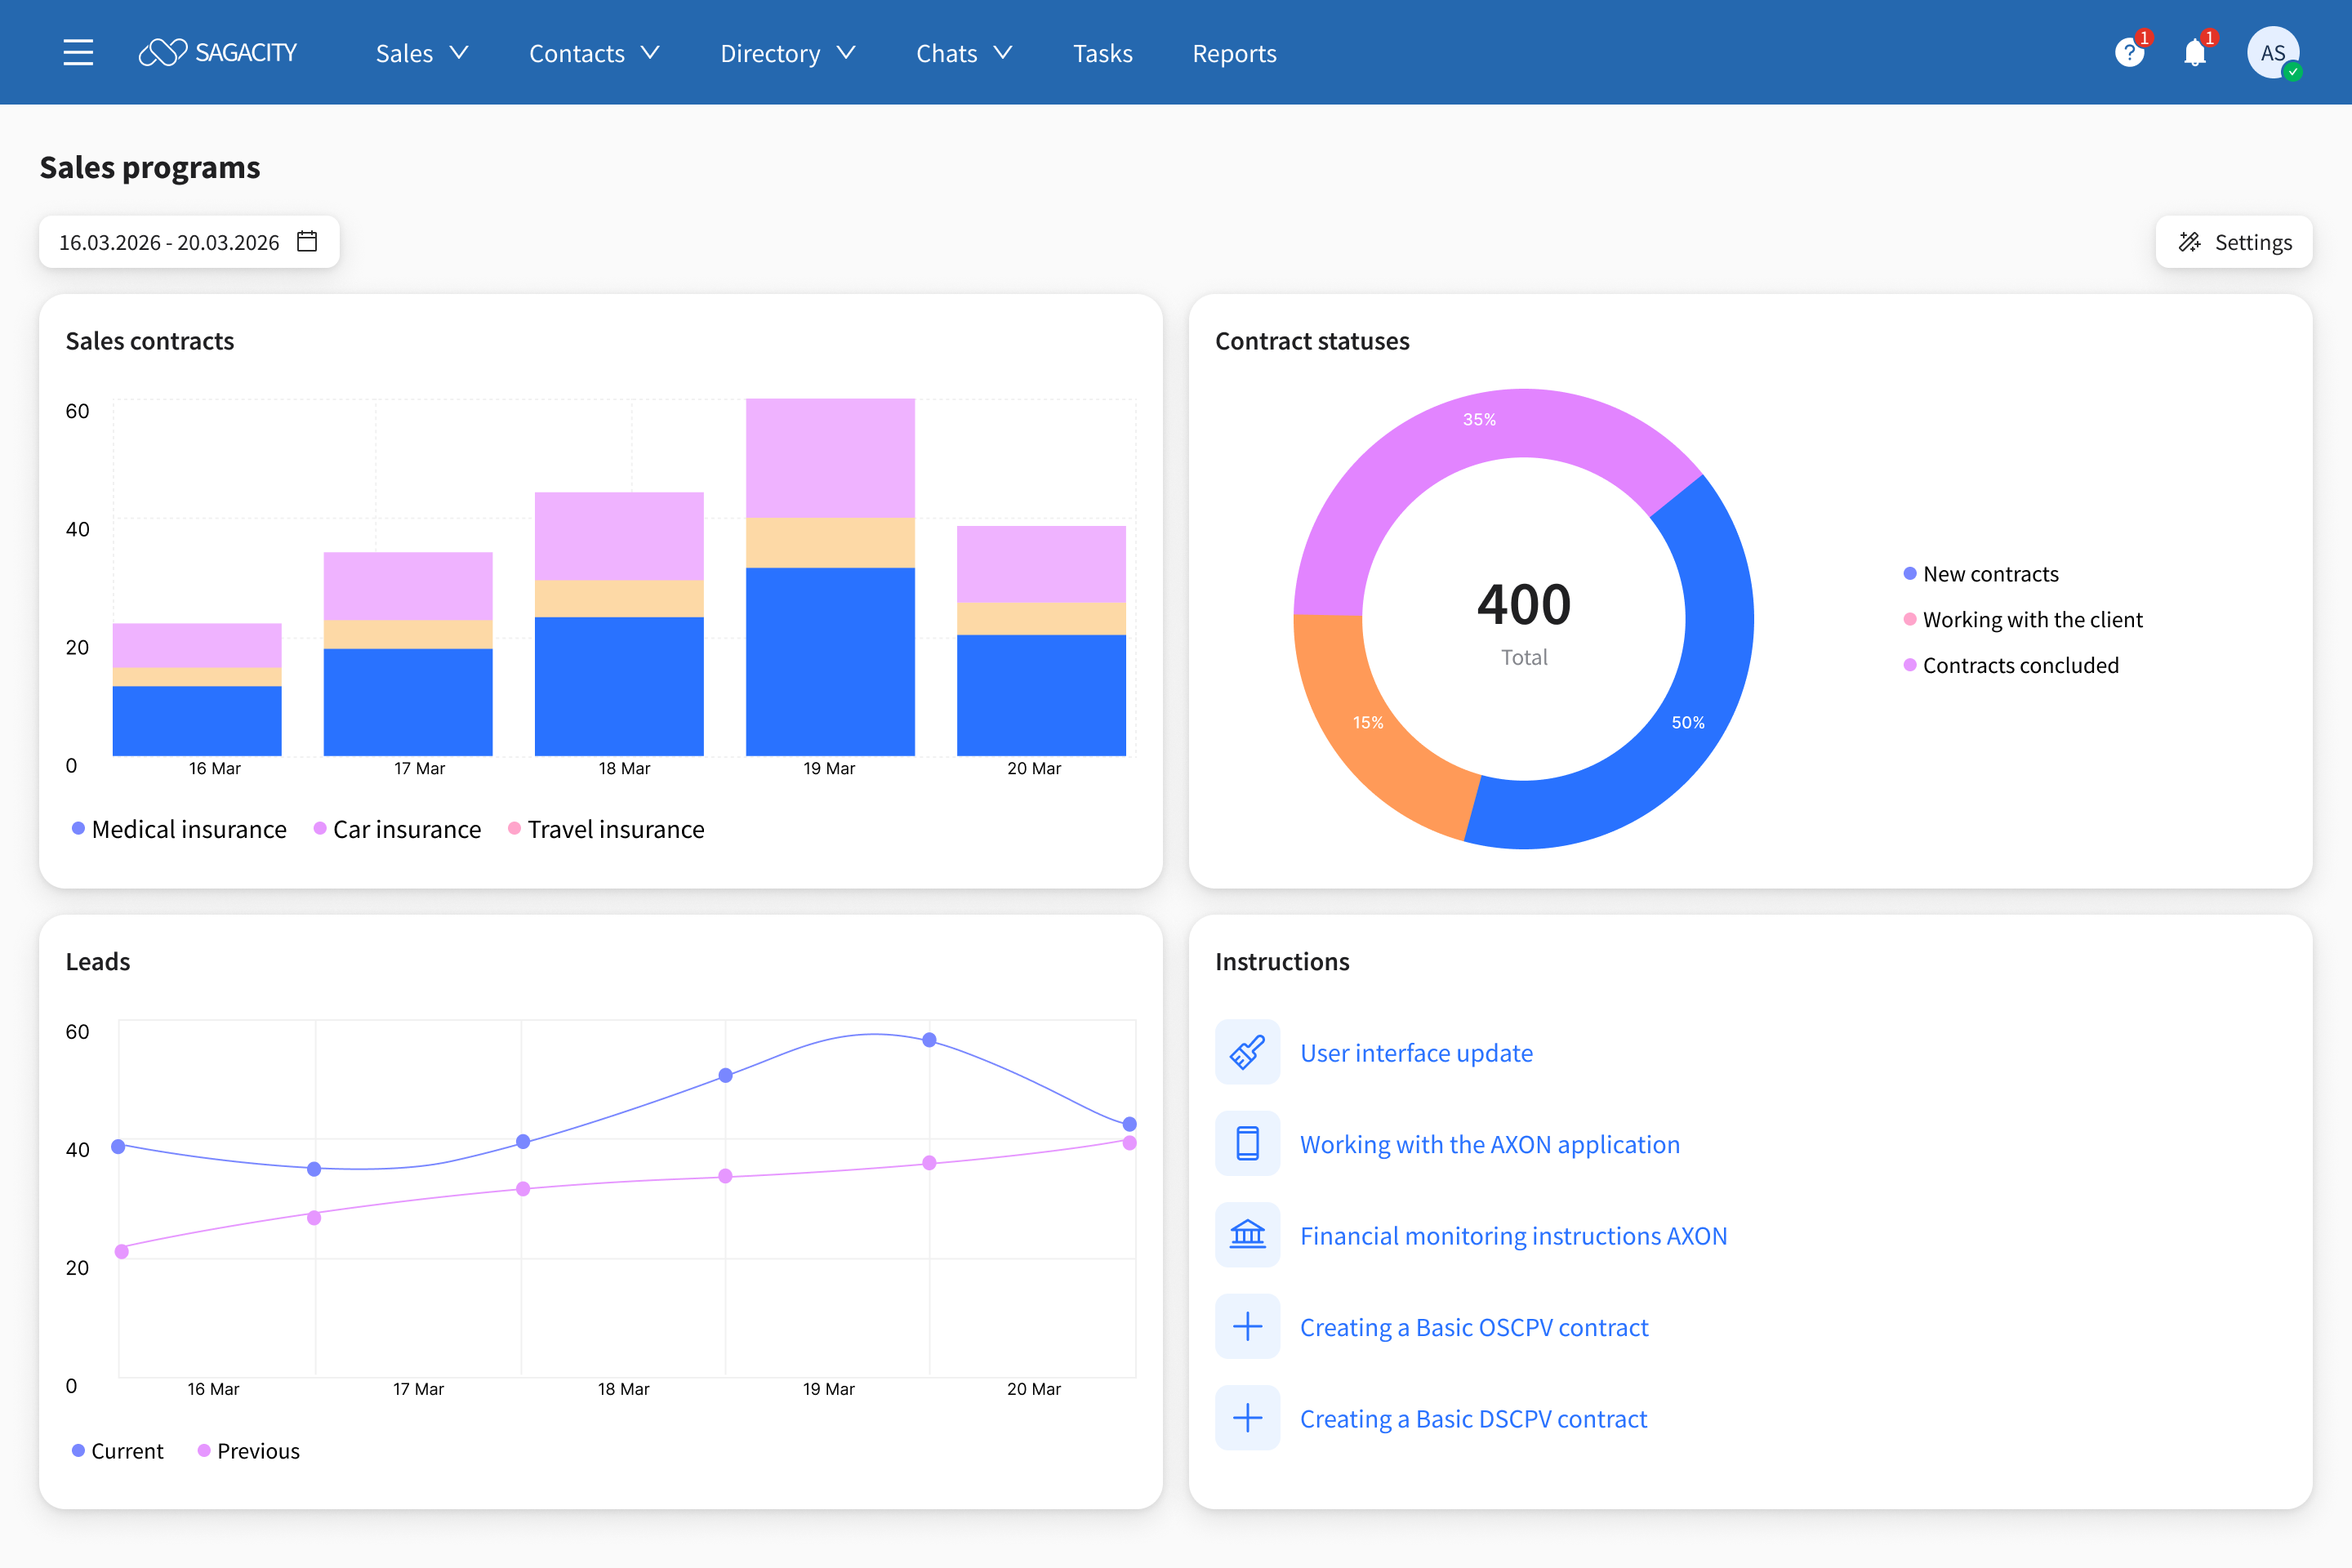Image resolution: width=2352 pixels, height=1568 pixels.
Task: Click the Sagacity logo
Action: (x=218, y=53)
